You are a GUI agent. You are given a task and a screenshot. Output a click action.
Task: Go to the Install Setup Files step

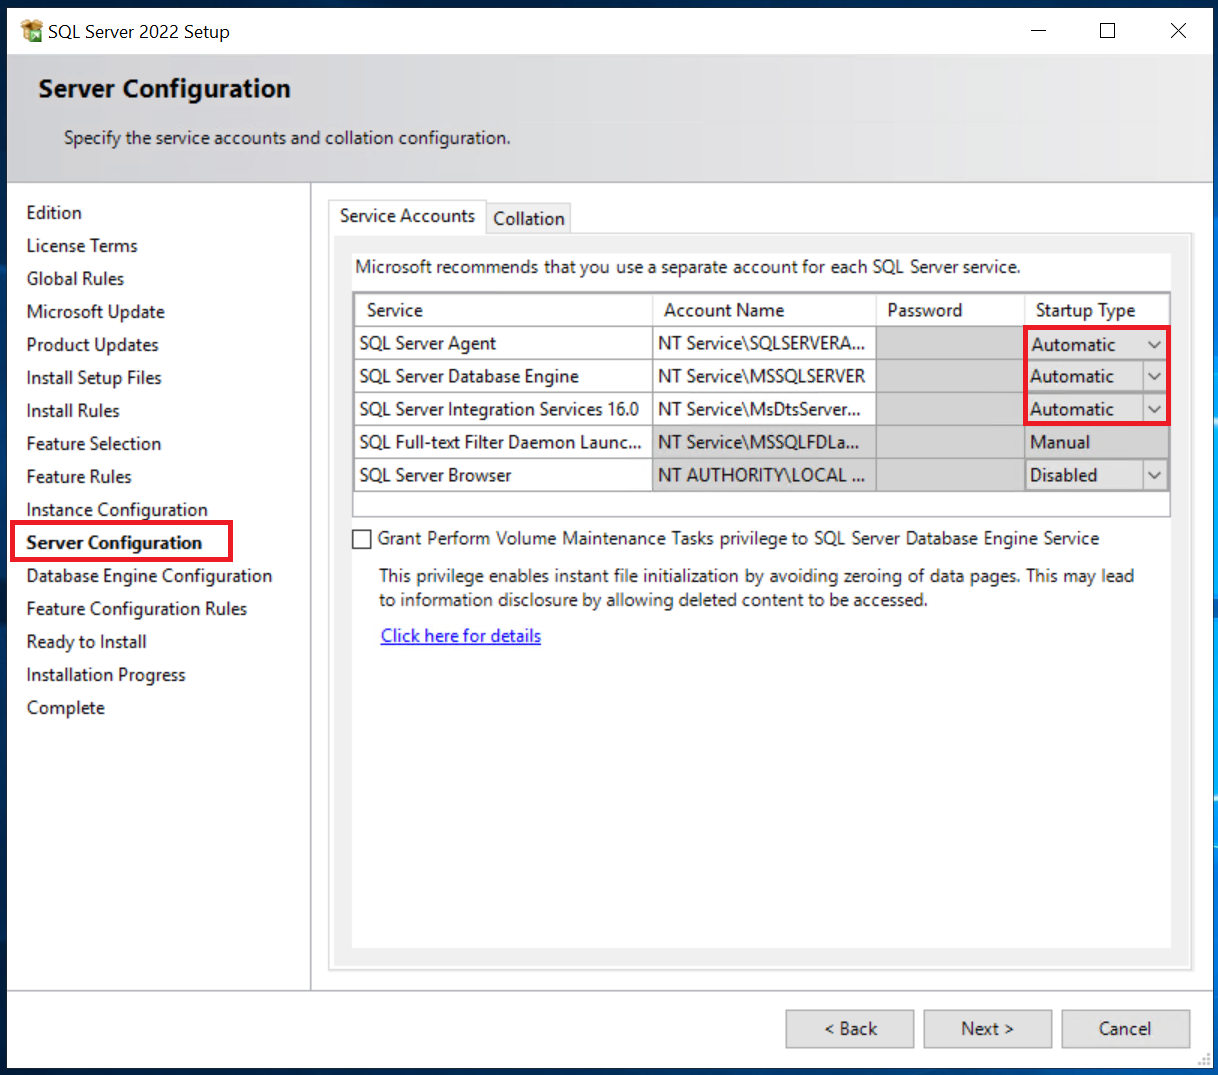[x=94, y=378]
